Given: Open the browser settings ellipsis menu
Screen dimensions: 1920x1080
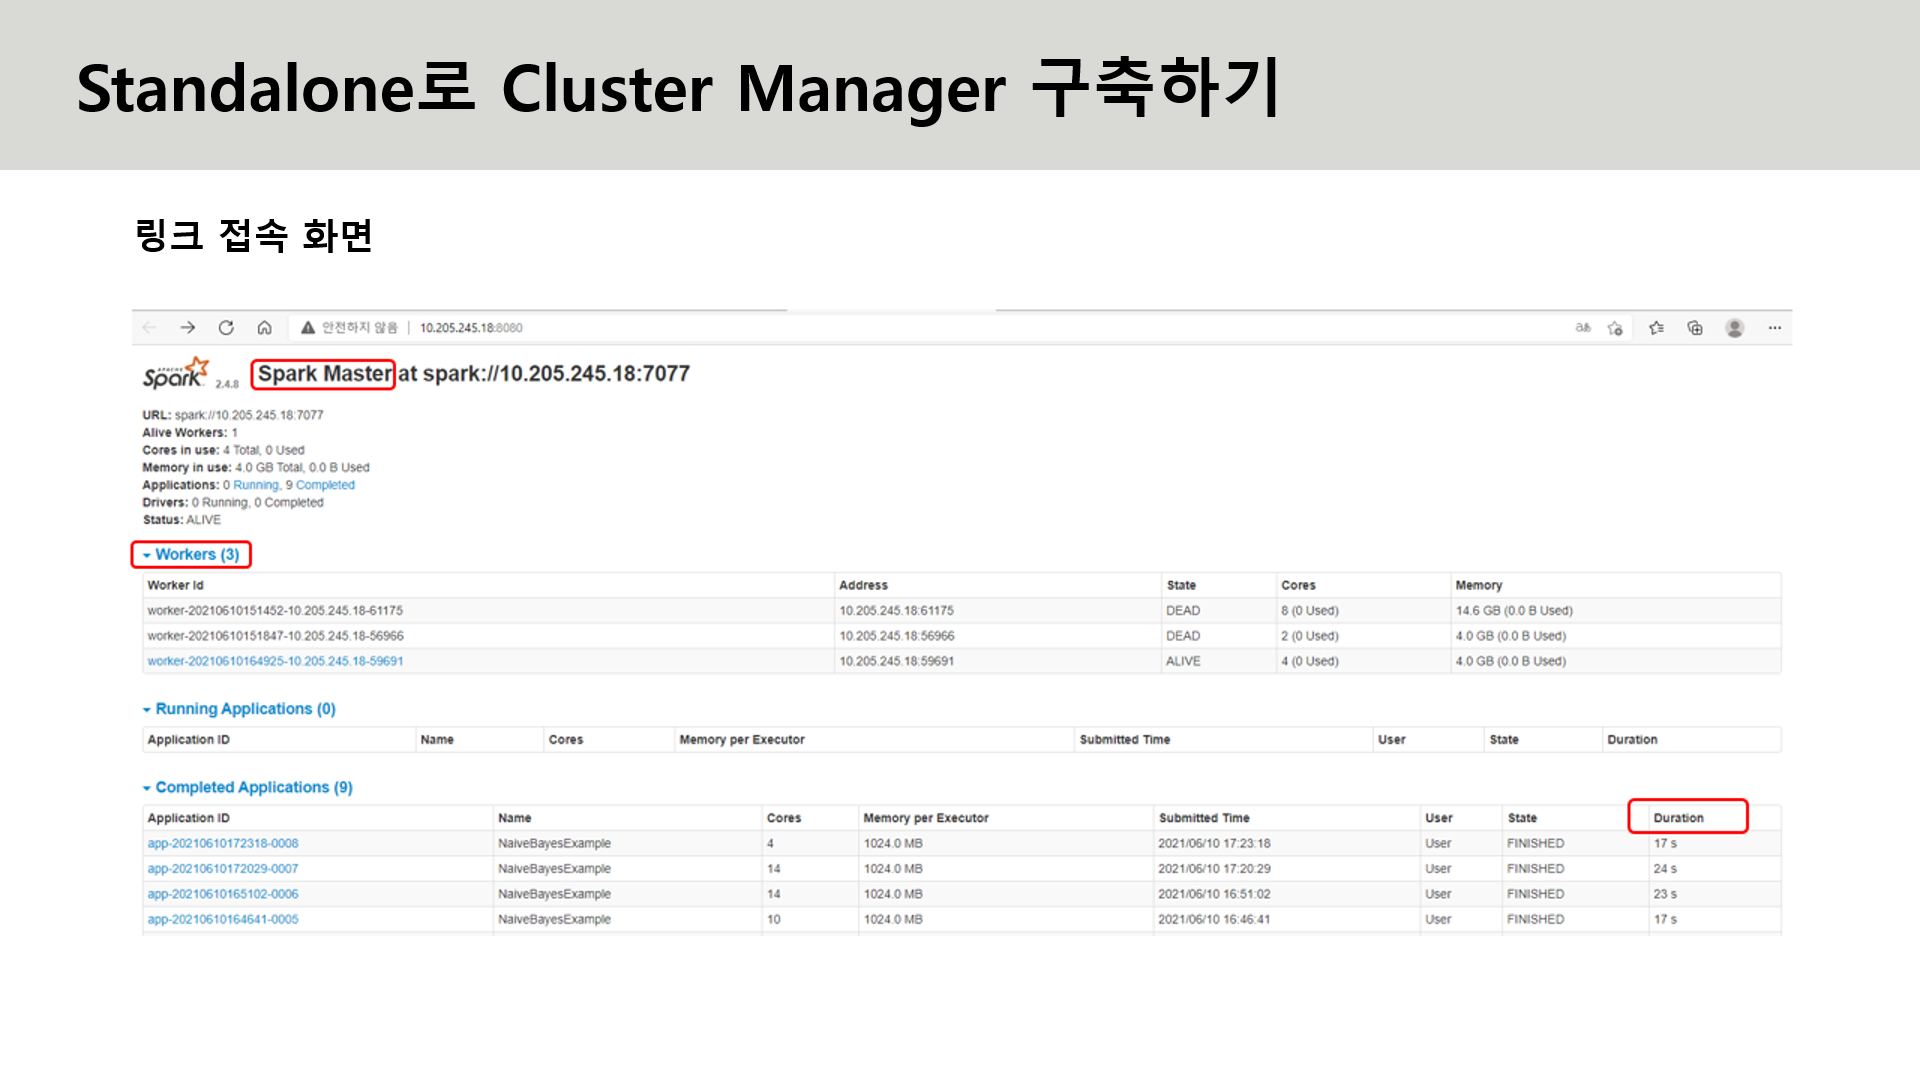Looking at the screenshot, I should coord(1775,328).
